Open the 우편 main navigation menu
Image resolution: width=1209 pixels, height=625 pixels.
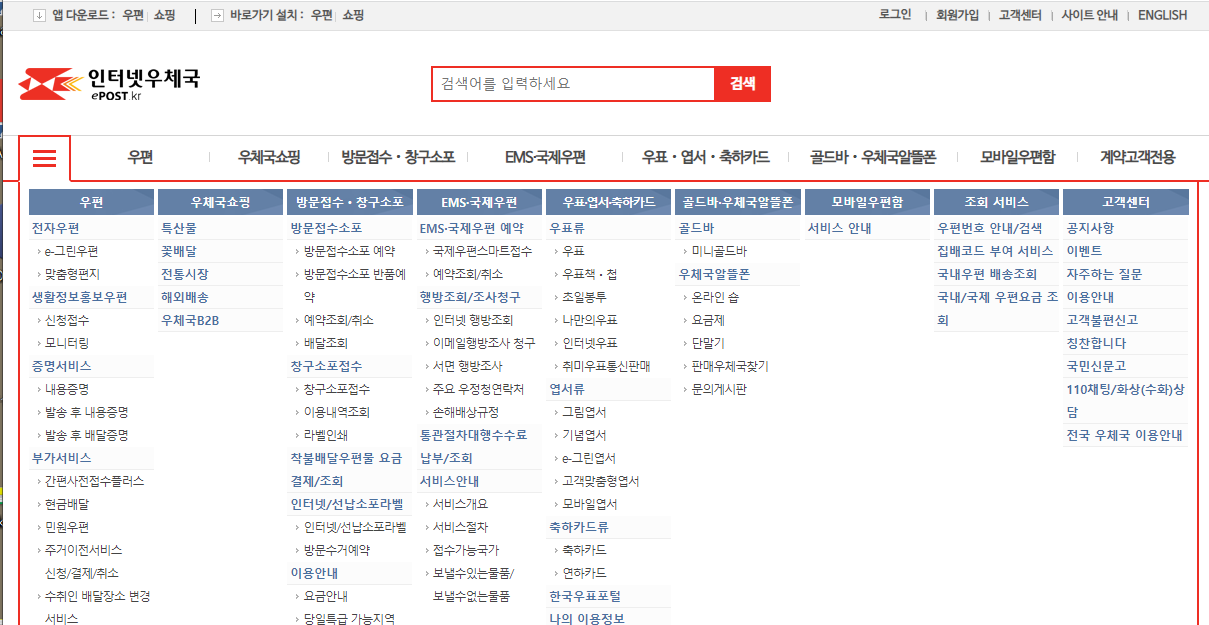(x=140, y=157)
